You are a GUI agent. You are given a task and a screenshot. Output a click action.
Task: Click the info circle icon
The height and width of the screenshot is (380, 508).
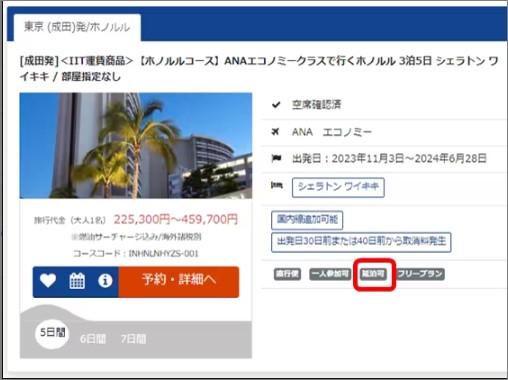pos(105,281)
